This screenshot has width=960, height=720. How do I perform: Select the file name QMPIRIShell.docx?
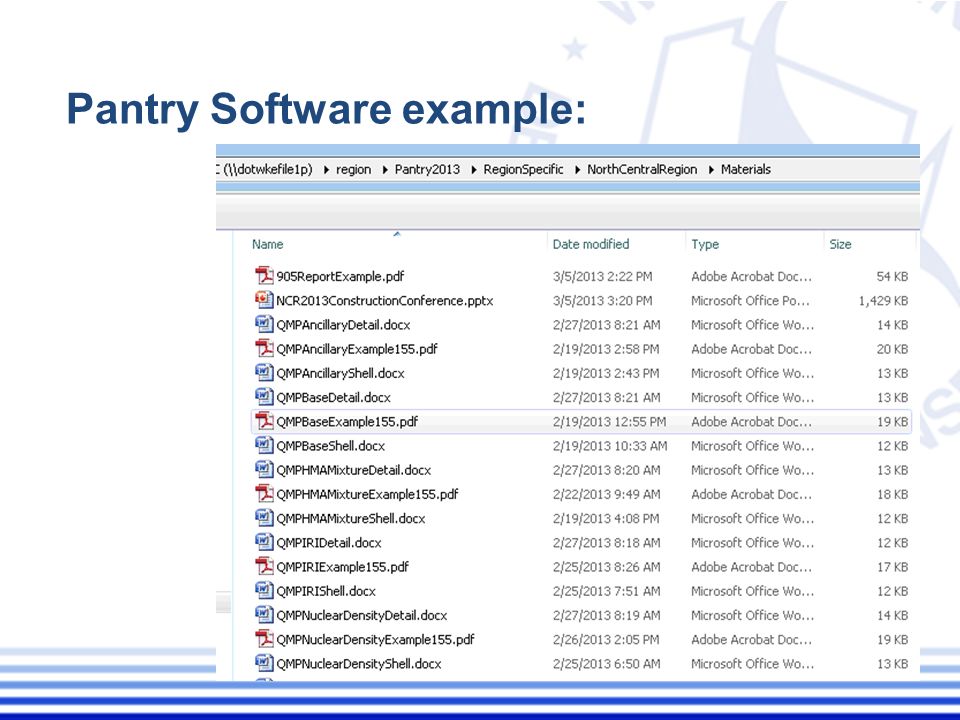click(x=326, y=591)
